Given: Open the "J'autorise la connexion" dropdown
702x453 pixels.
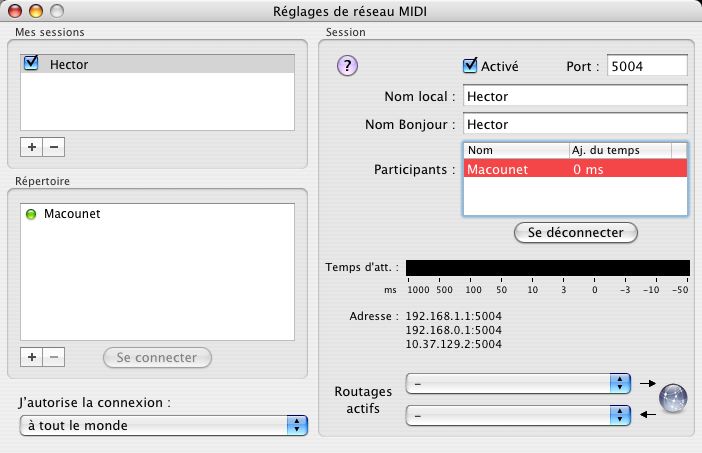Looking at the screenshot, I should tap(163, 425).
